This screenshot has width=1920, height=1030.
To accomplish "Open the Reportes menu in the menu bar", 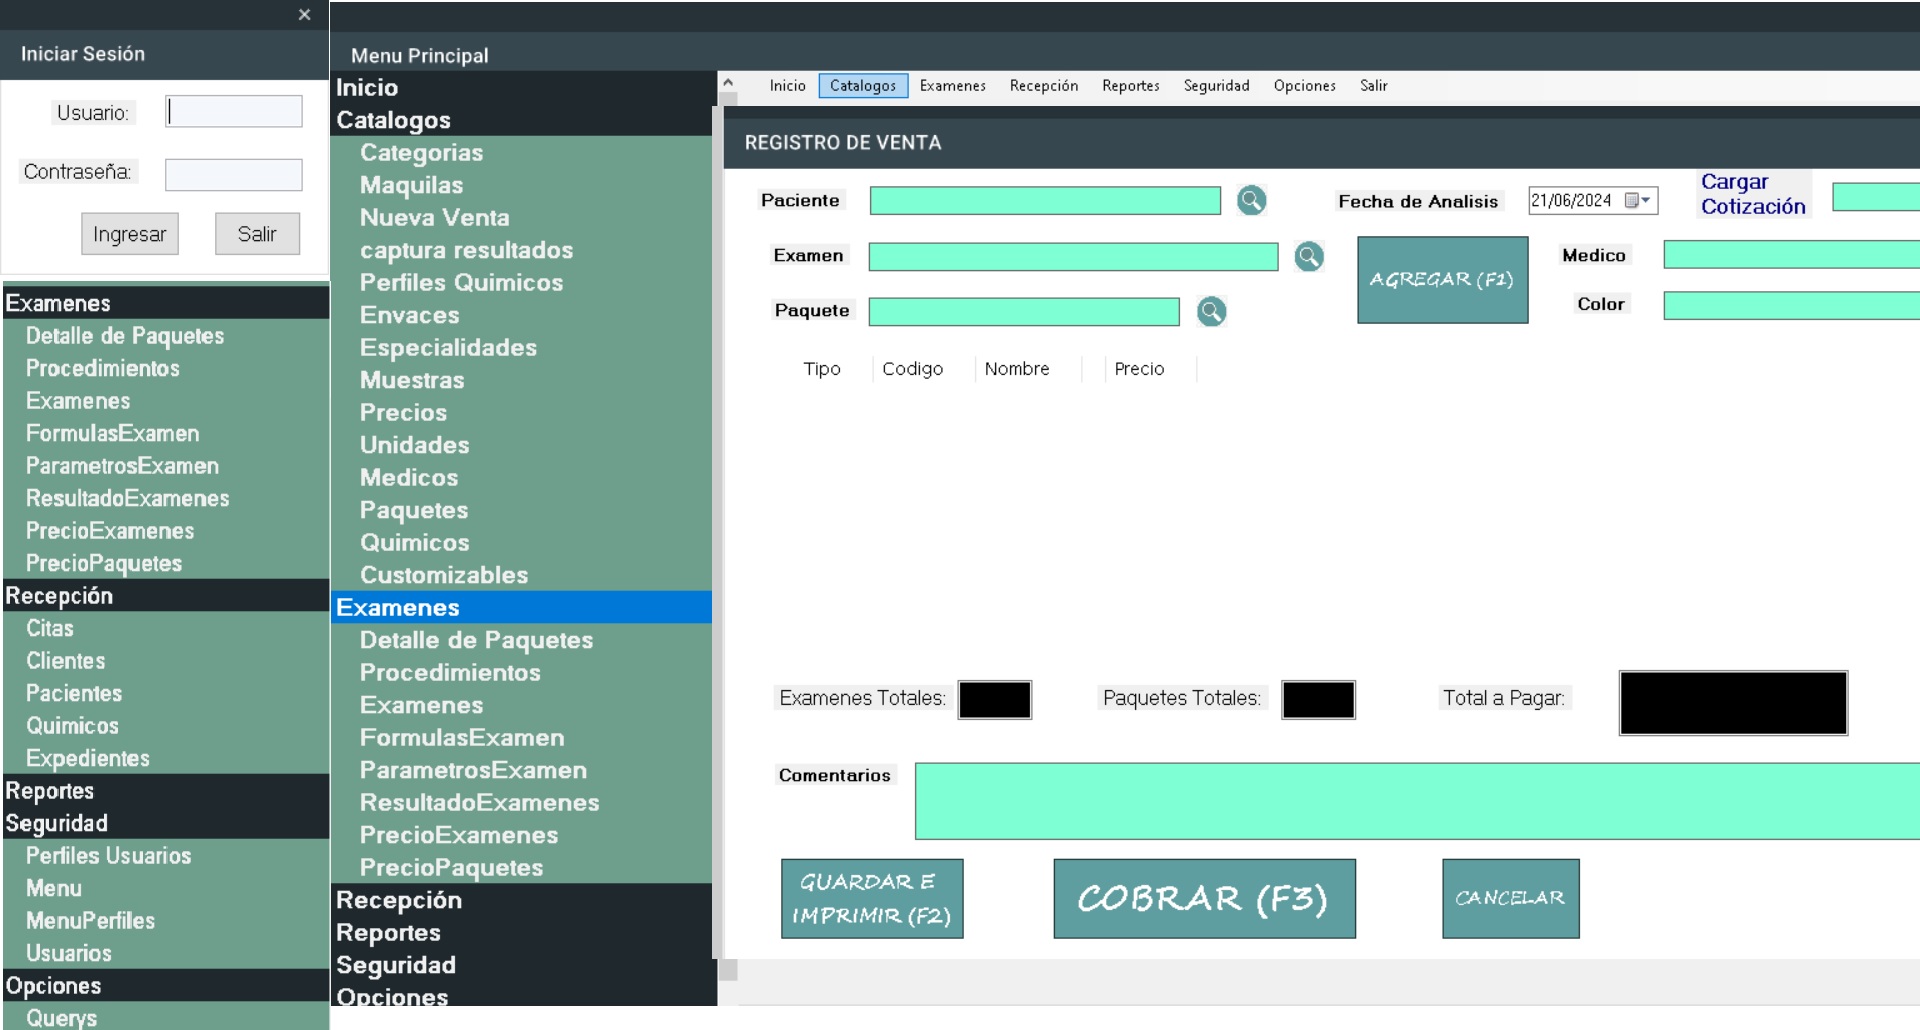I will (x=1130, y=86).
